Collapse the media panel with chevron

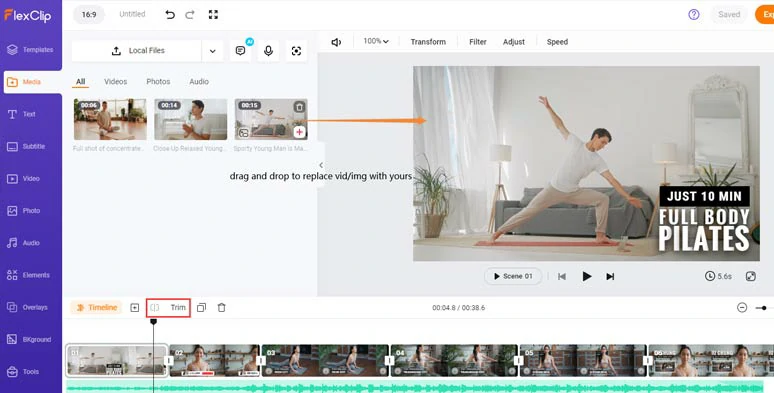[x=321, y=165]
